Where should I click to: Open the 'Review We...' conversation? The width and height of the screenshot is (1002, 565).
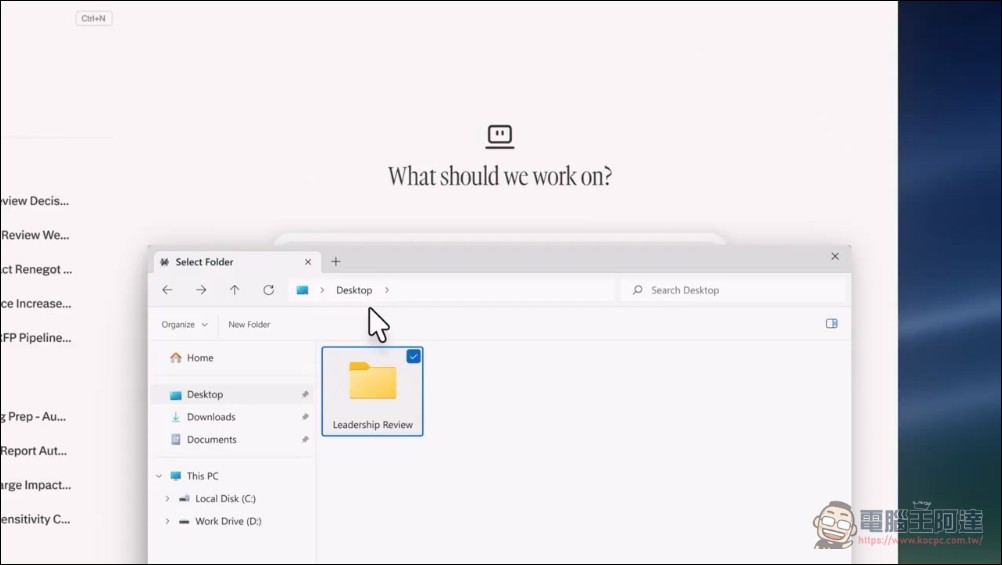pyautogui.click(x=35, y=235)
